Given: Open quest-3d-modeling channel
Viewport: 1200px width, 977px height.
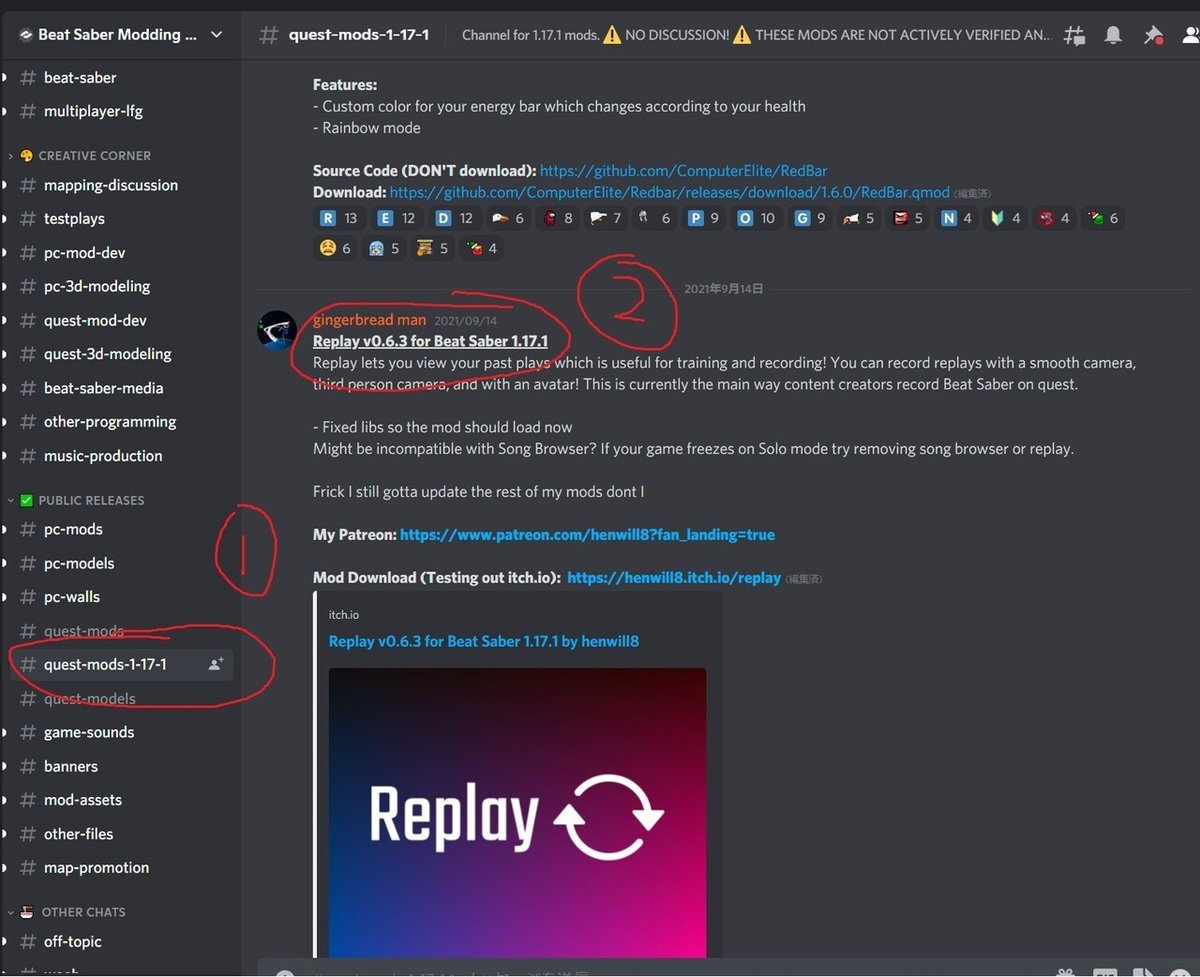Looking at the screenshot, I should (121, 354).
